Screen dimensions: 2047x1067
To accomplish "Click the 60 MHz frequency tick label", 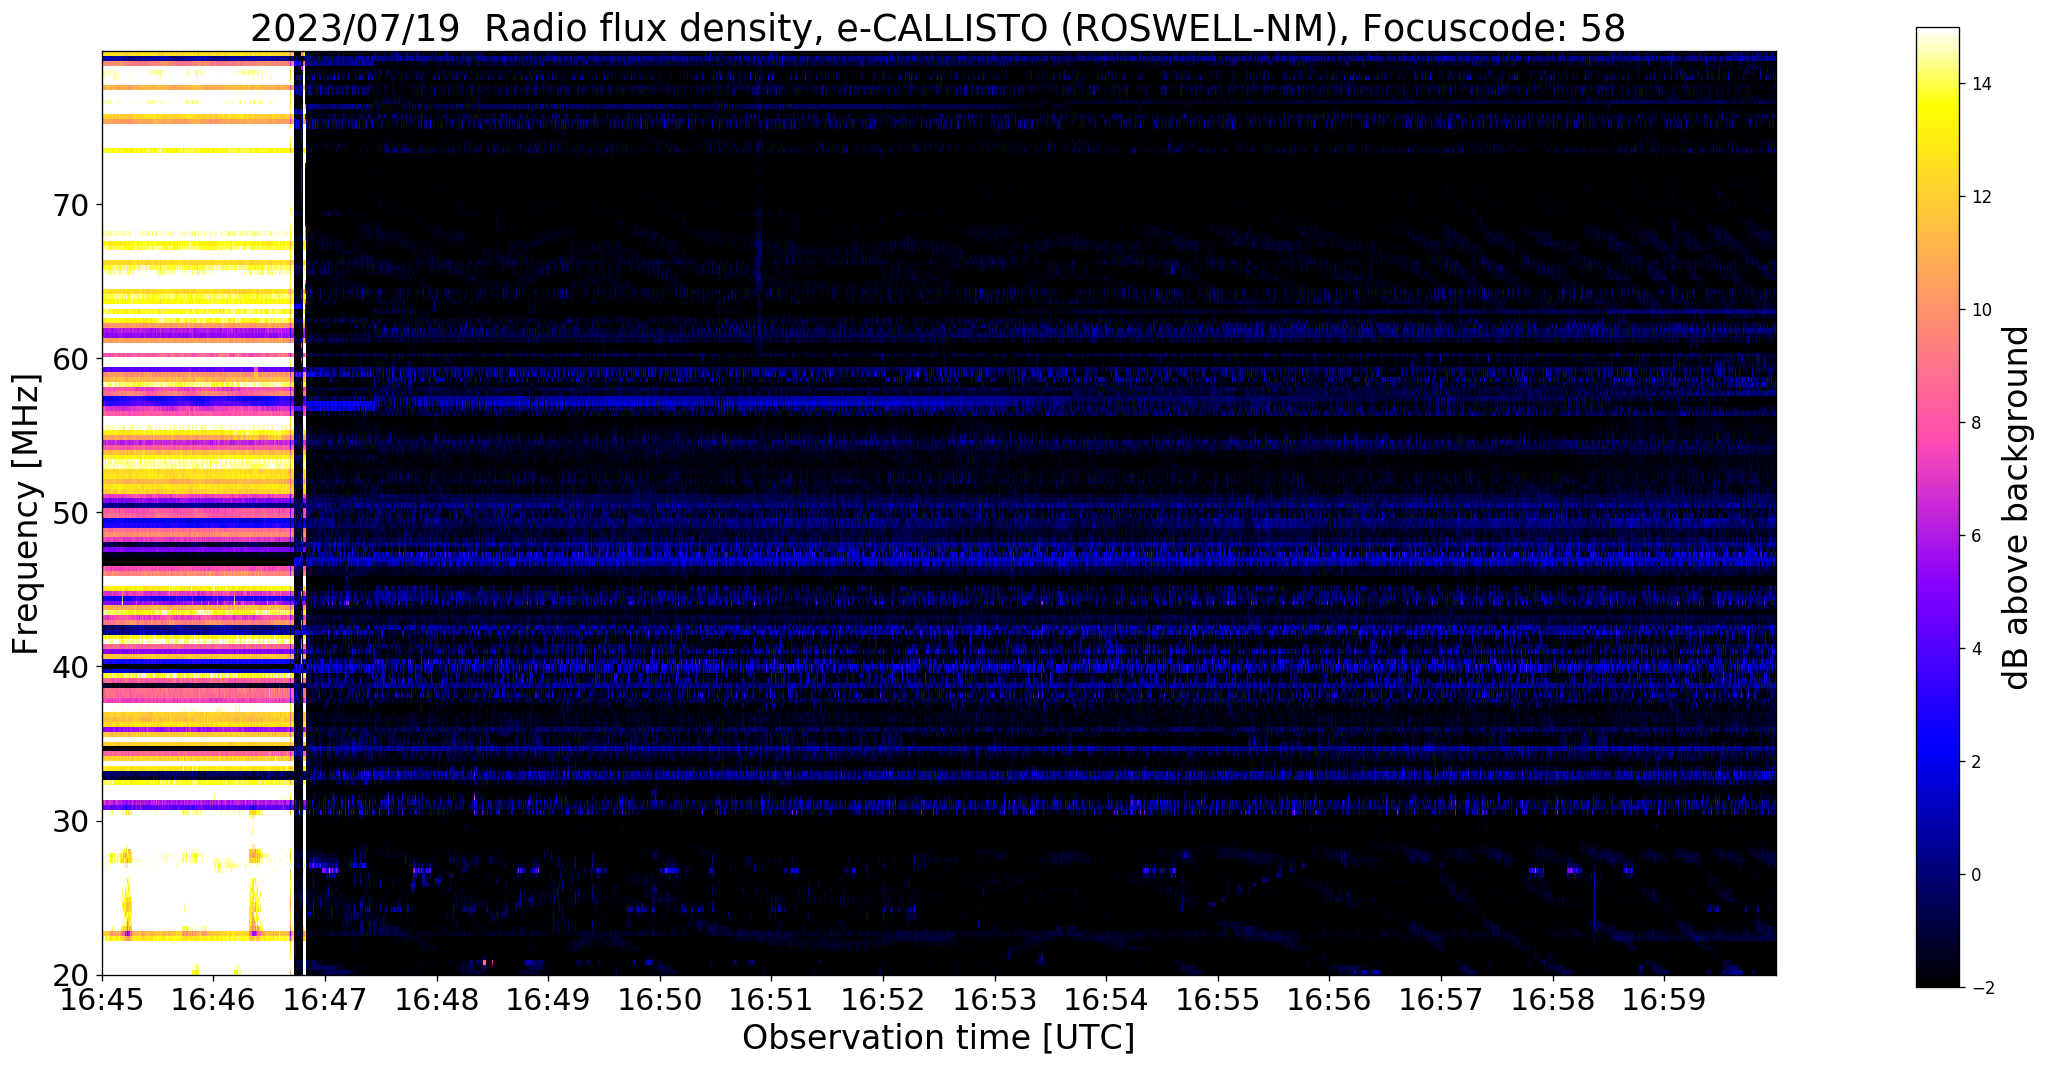I will (x=70, y=359).
